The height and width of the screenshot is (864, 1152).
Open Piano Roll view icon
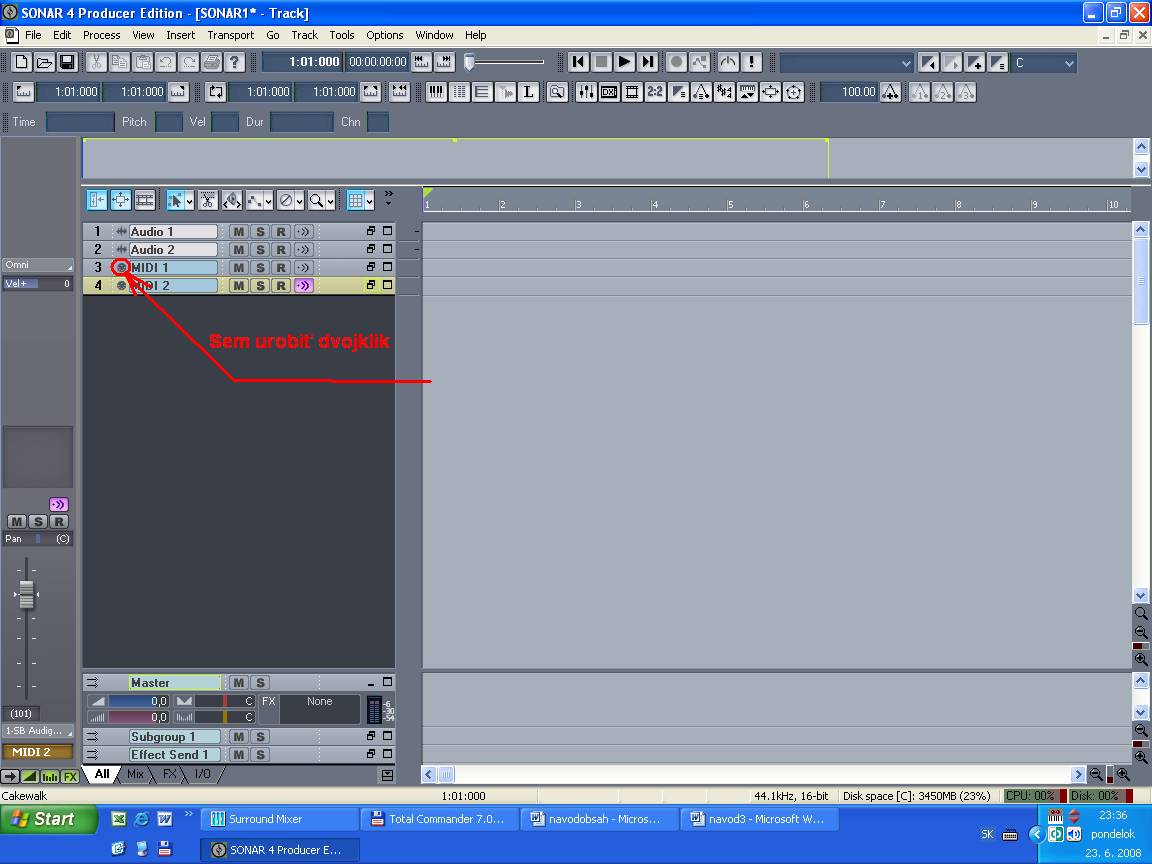pos(436,92)
